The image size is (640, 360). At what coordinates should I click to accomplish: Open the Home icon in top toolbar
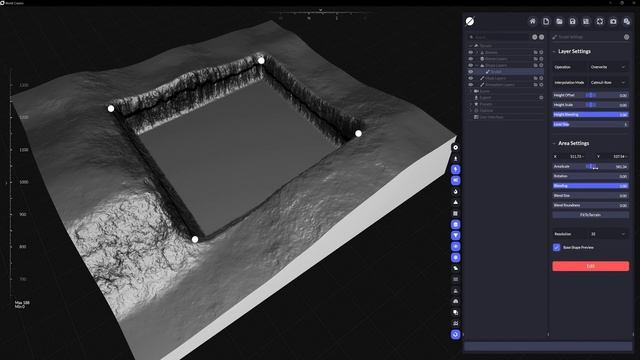tap(532, 21)
